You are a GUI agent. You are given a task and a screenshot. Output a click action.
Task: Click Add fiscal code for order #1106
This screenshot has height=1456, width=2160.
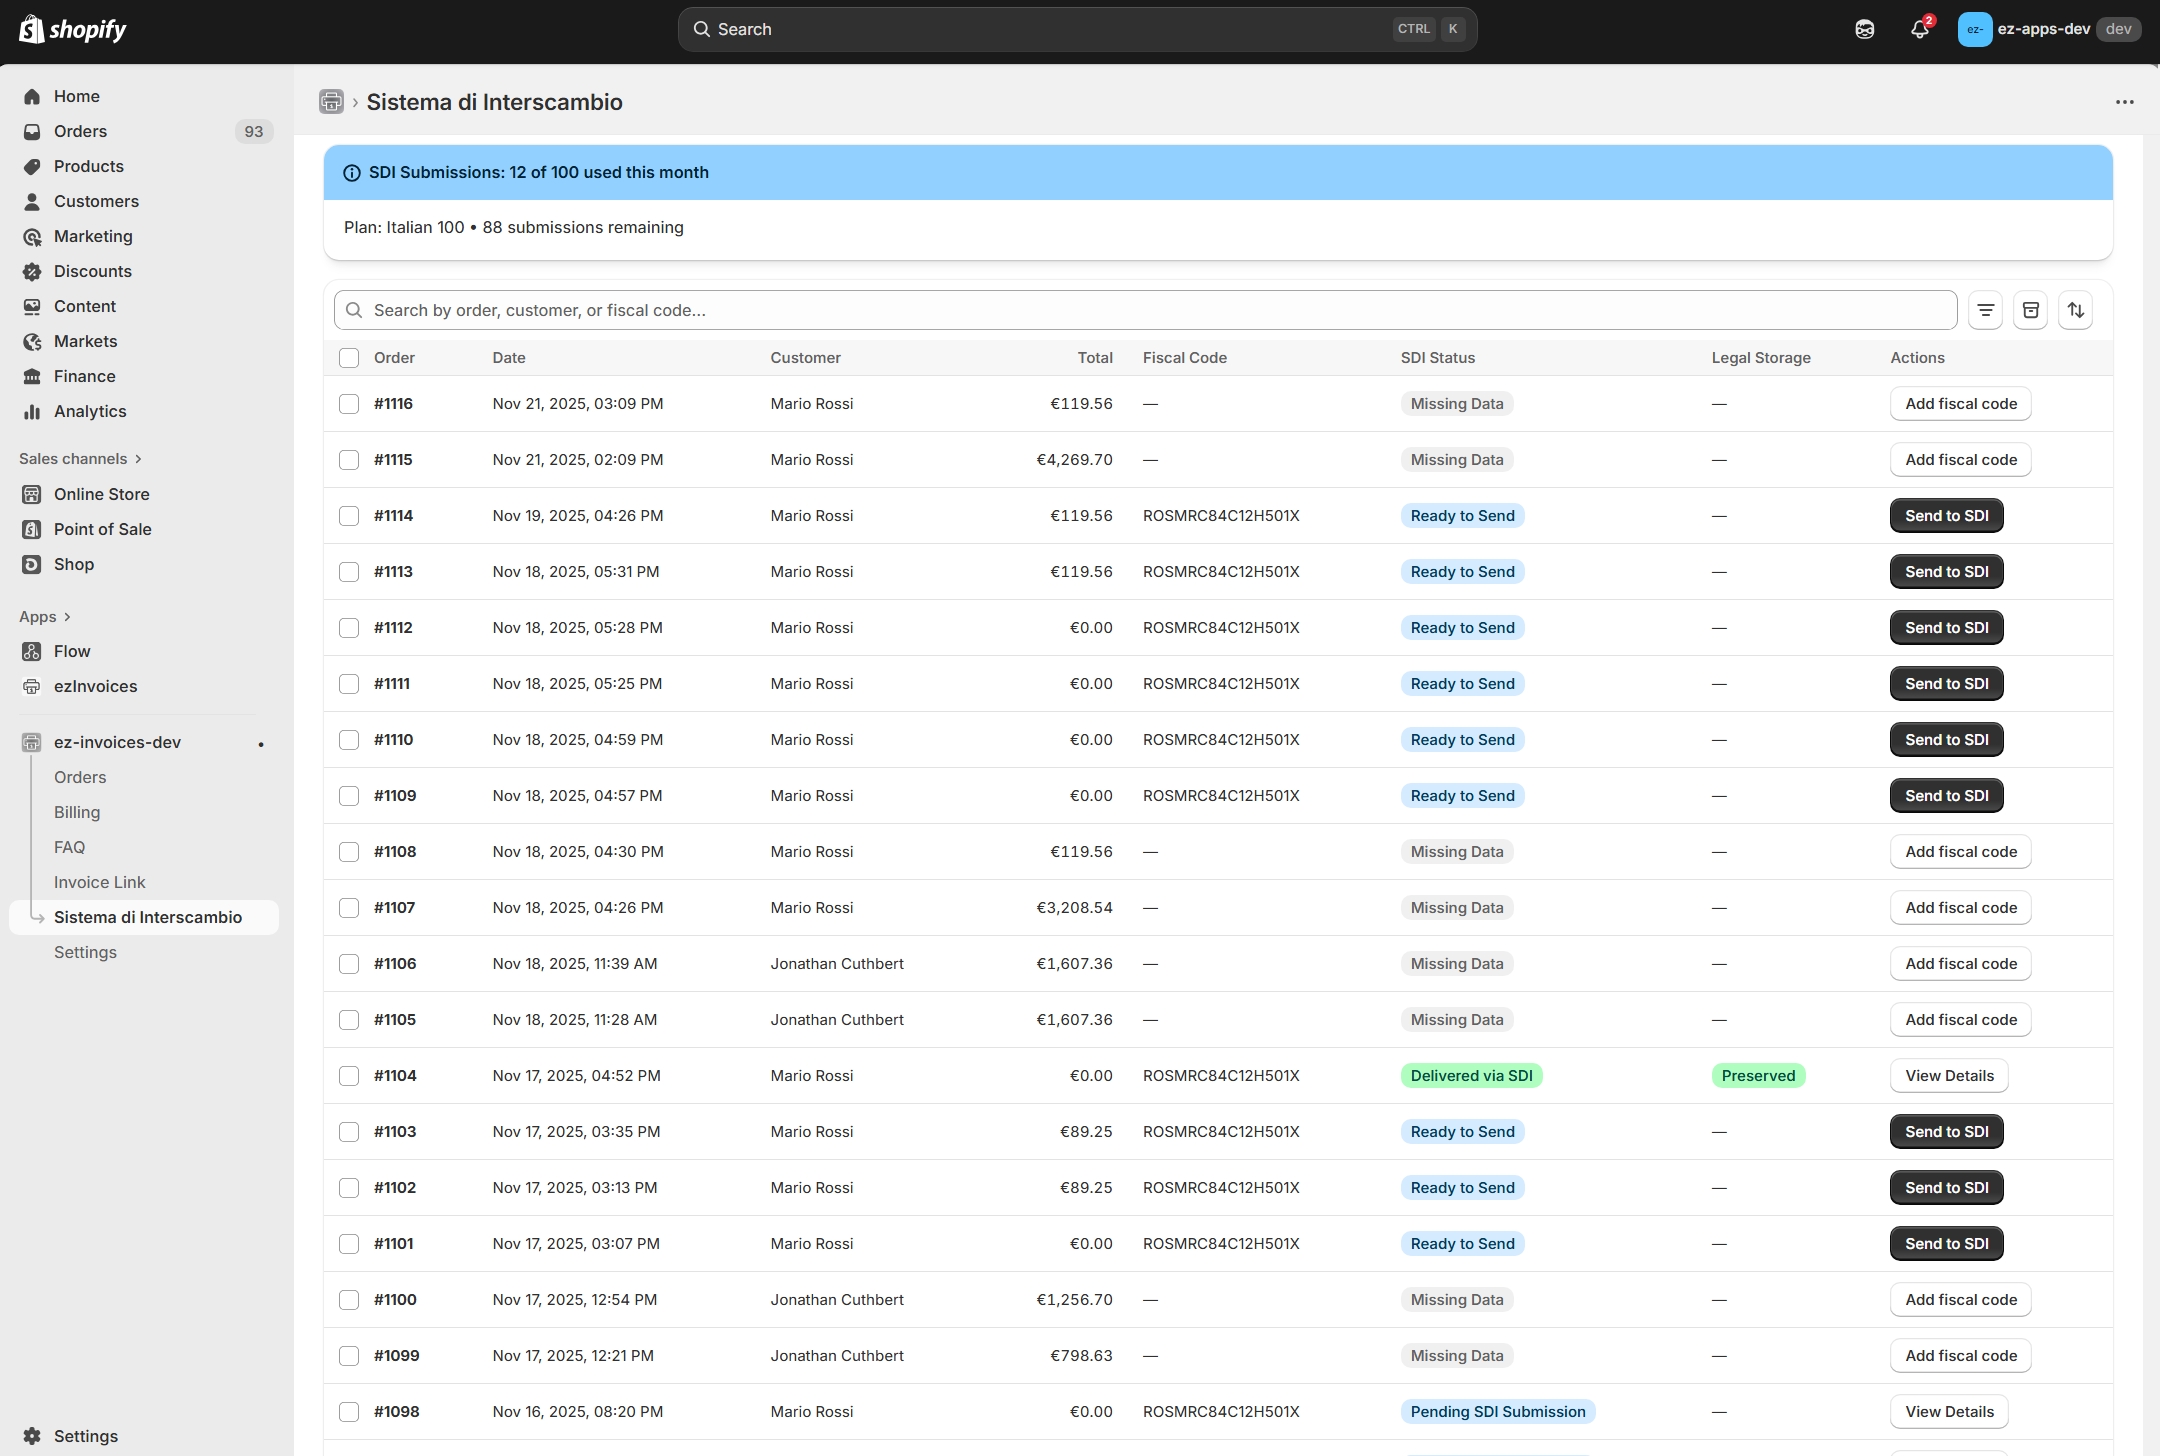pos(1960,964)
